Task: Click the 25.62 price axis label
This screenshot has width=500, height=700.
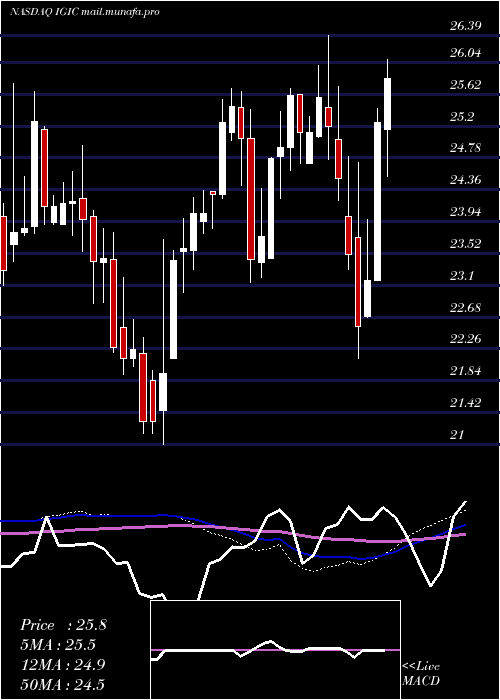Action: click(x=466, y=85)
